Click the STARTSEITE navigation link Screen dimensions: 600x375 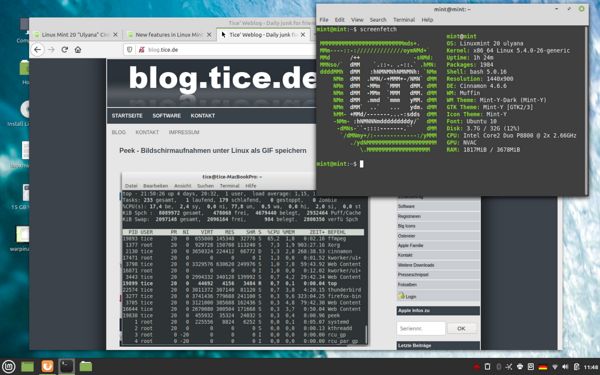(x=127, y=116)
